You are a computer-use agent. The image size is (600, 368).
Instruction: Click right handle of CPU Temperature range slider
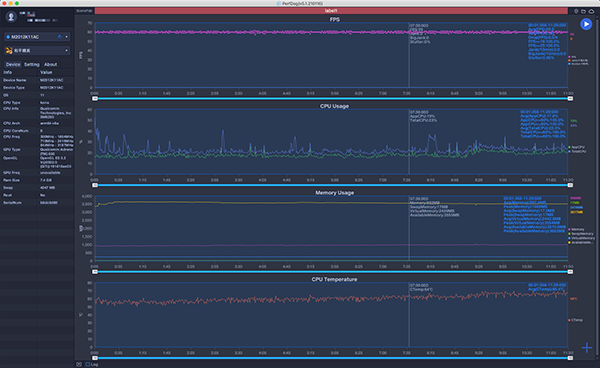pos(570,358)
